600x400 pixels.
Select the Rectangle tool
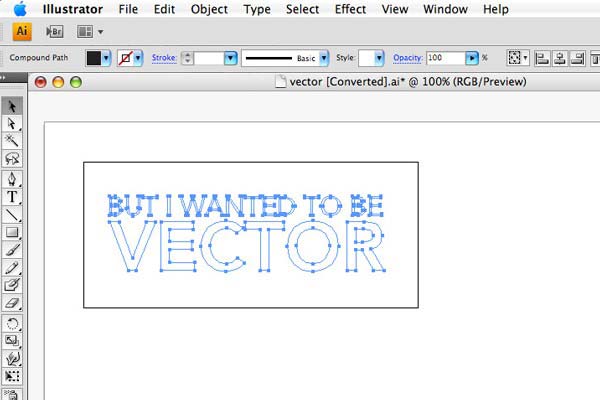point(12,232)
